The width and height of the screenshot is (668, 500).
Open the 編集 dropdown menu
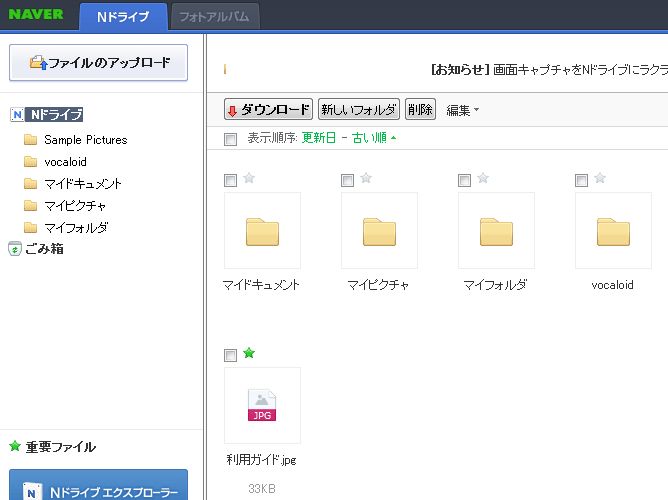[463, 110]
